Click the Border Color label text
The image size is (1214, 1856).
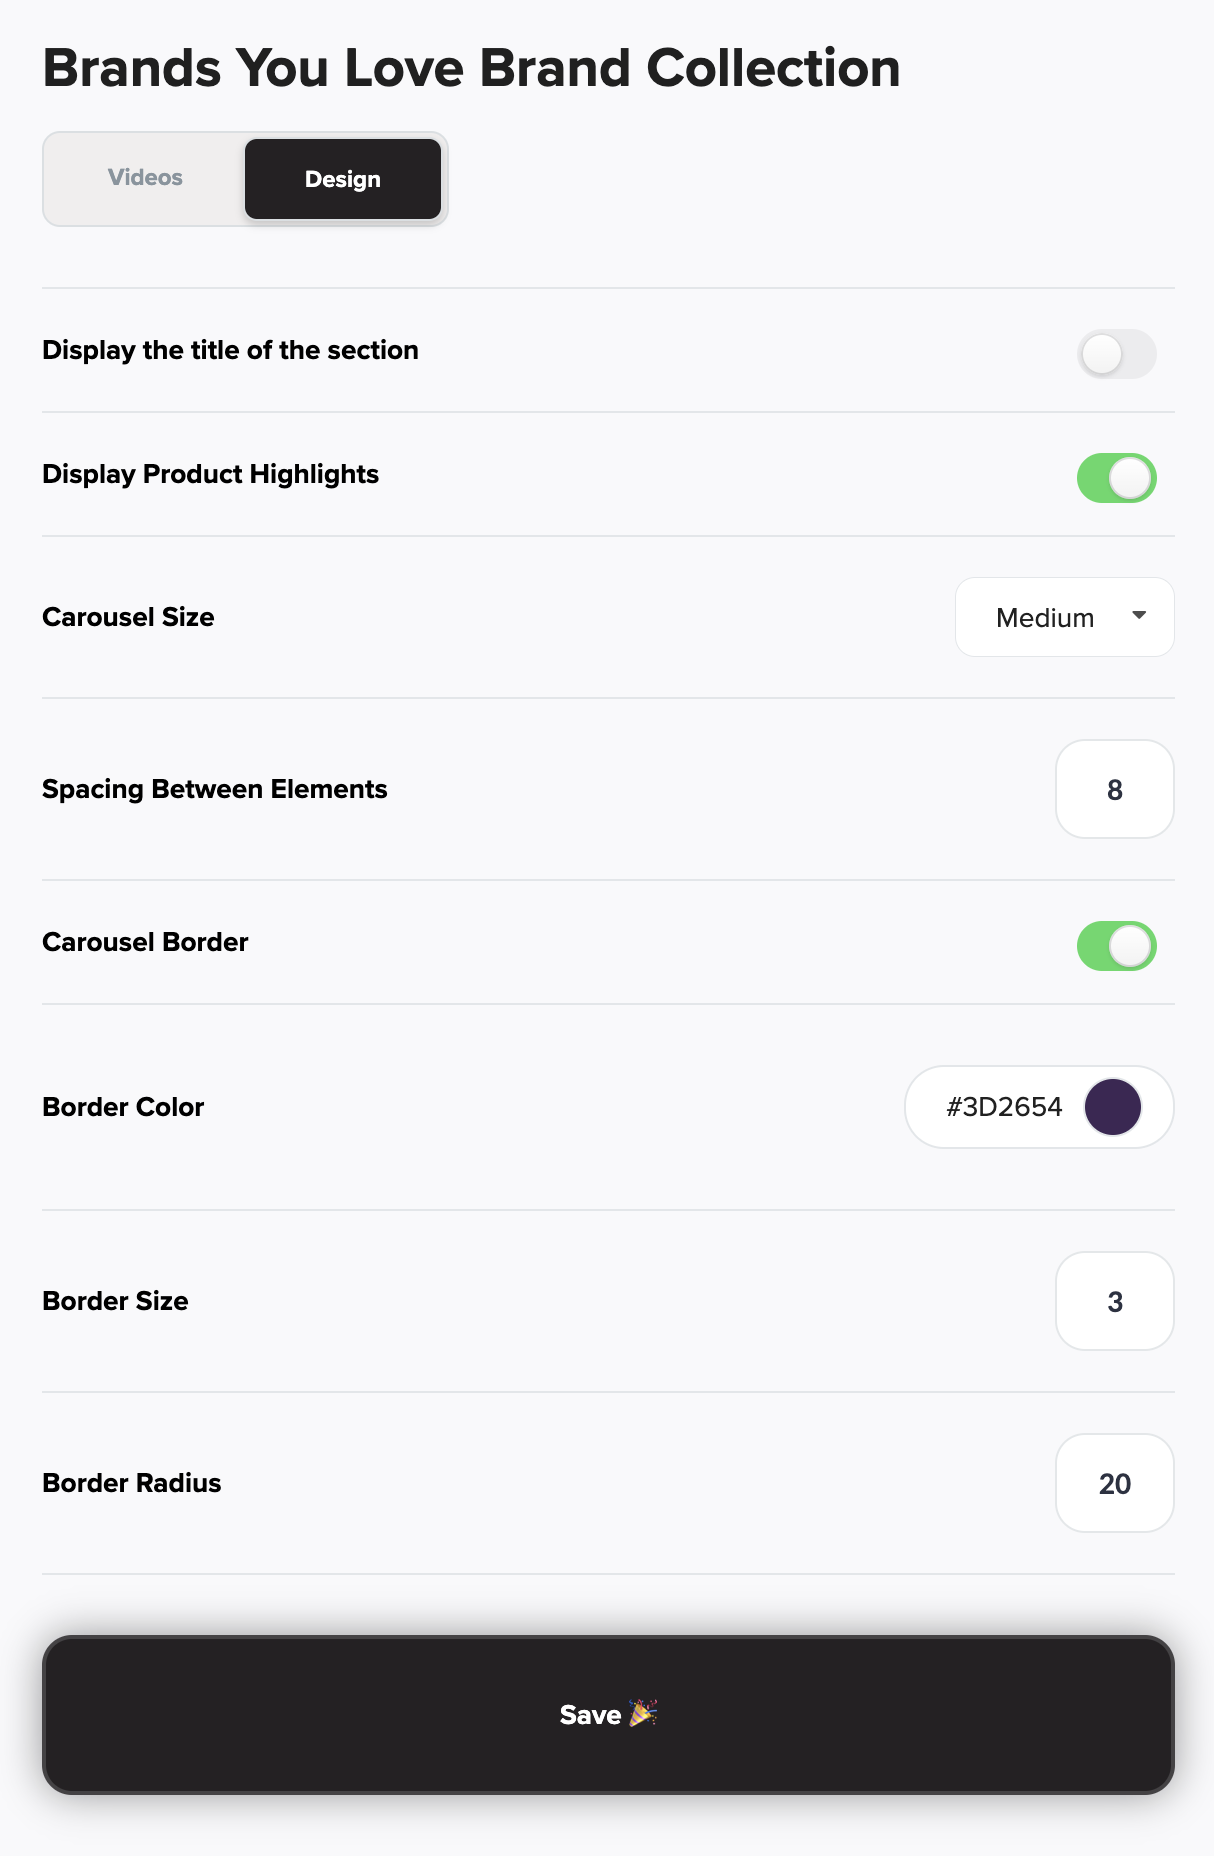click(123, 1107)
